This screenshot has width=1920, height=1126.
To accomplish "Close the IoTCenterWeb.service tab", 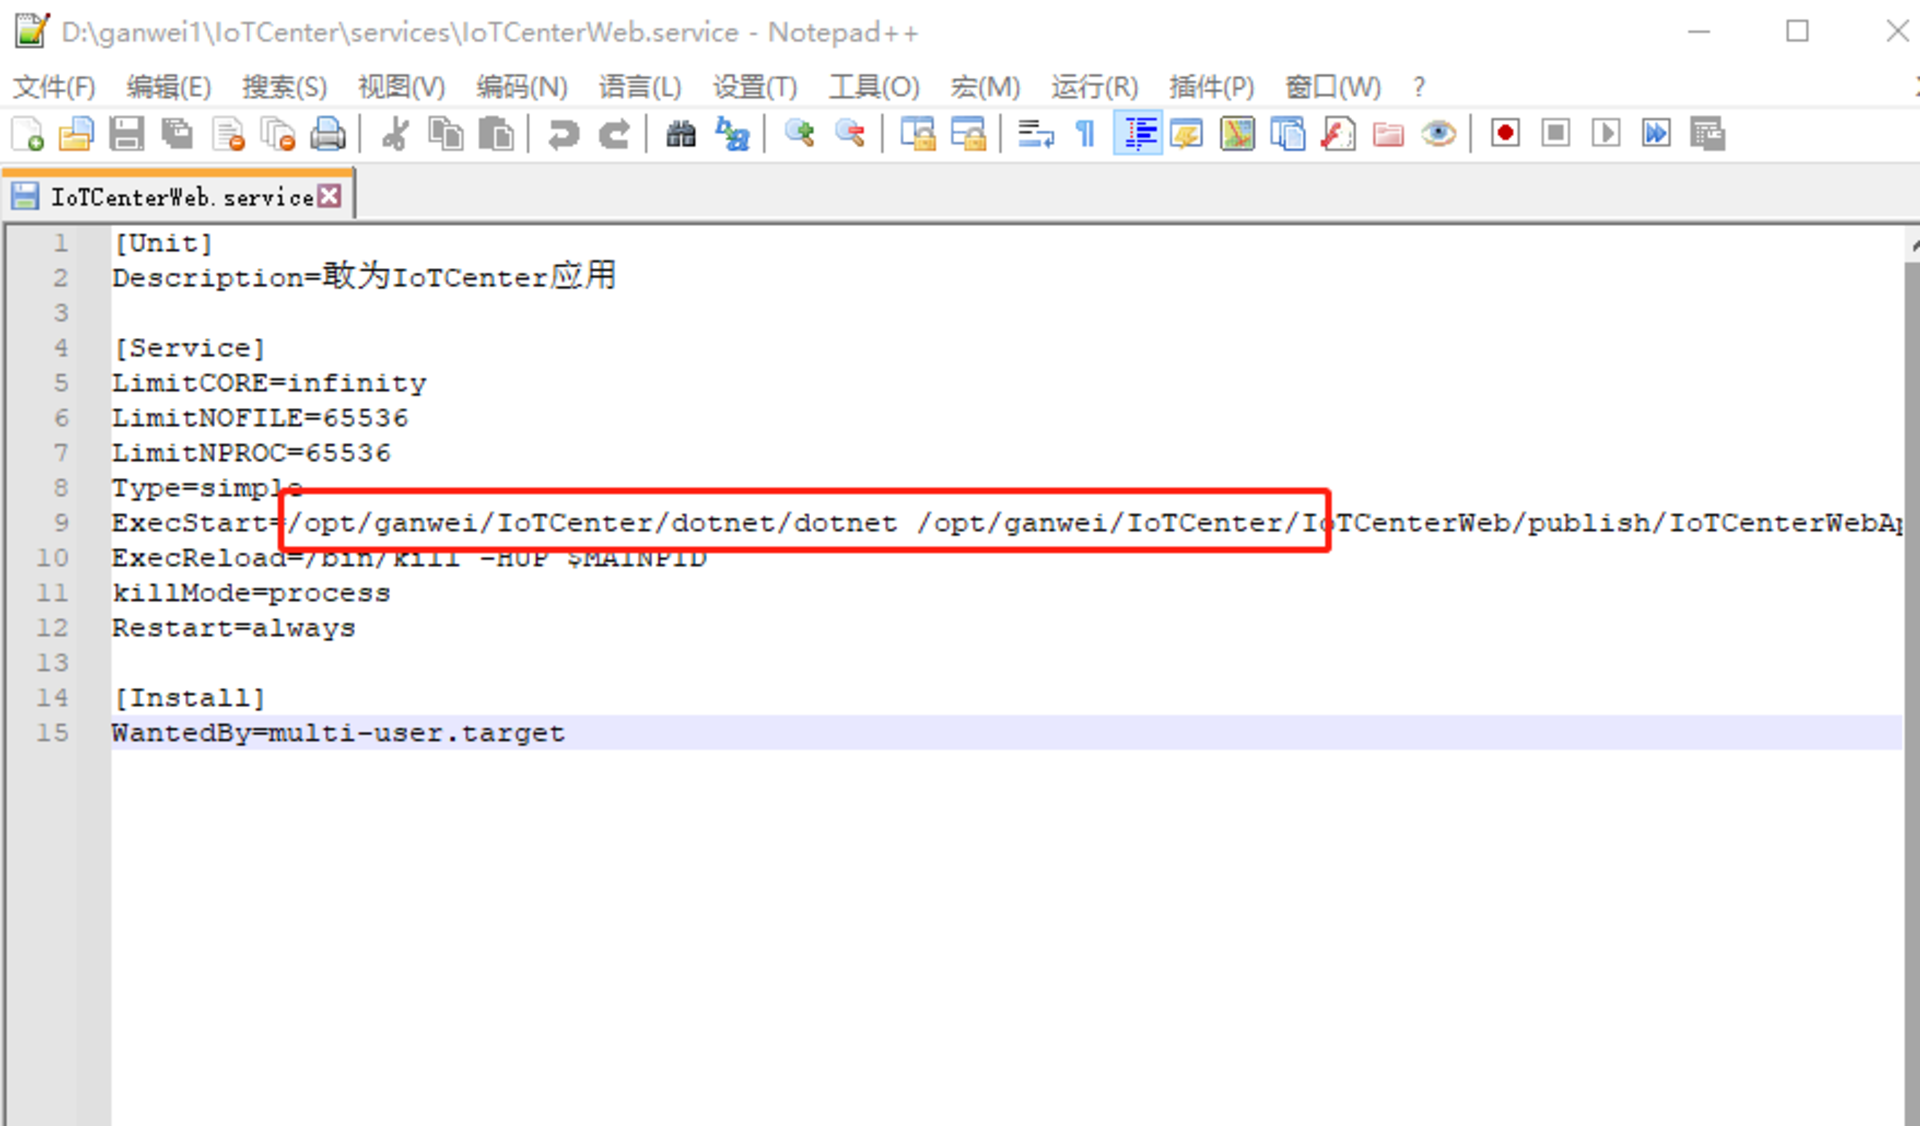I will tap(329, 196).
